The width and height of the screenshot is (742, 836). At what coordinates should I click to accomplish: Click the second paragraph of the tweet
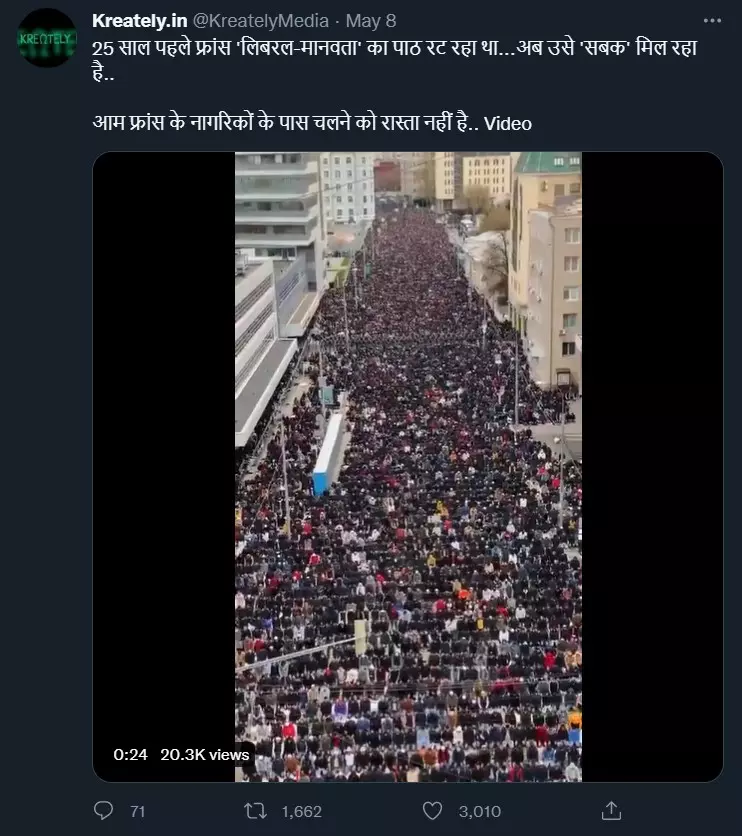pyautogui.click(x=312, y=123)
